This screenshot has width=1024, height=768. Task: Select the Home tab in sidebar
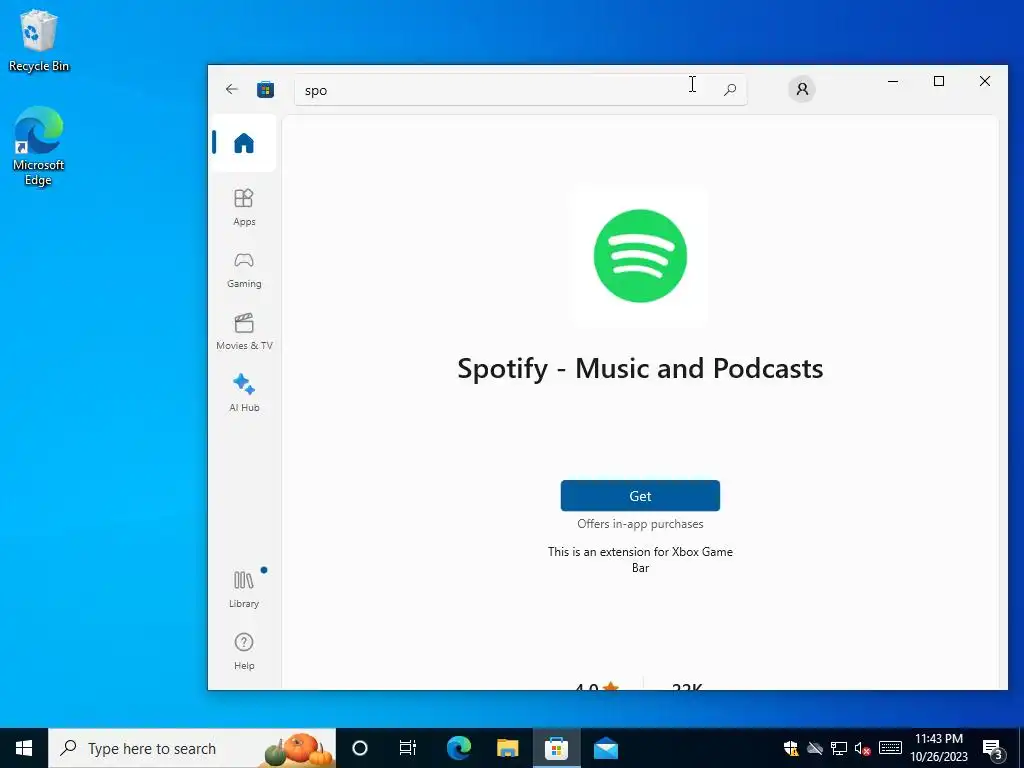click(x=244, y=143)
